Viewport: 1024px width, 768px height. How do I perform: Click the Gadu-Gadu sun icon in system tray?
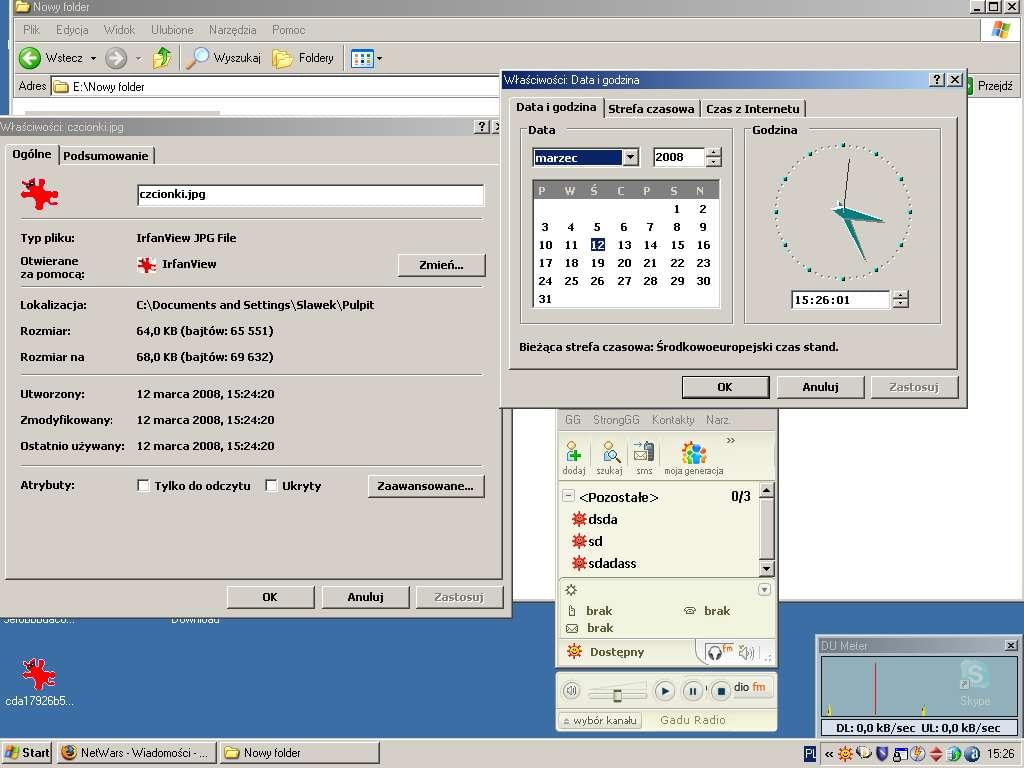(x=845, y=754)
